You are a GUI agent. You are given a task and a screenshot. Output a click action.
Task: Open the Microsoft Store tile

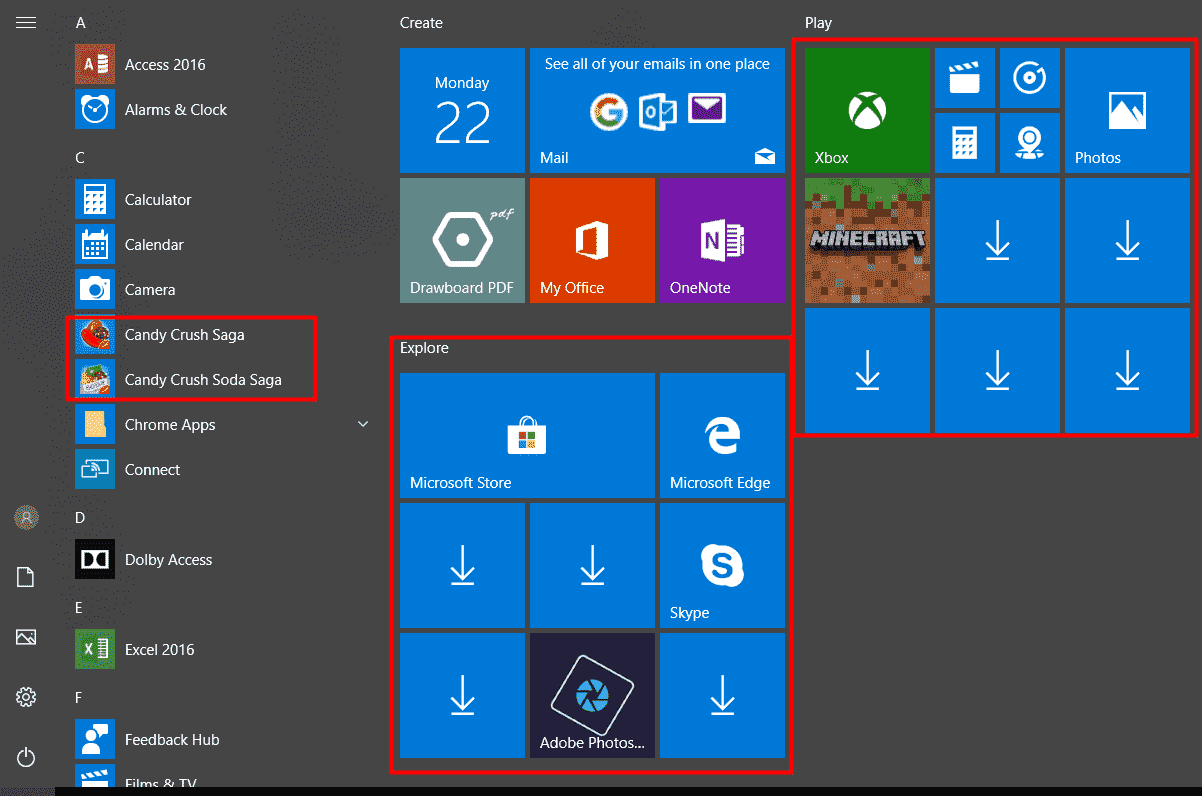527,435
